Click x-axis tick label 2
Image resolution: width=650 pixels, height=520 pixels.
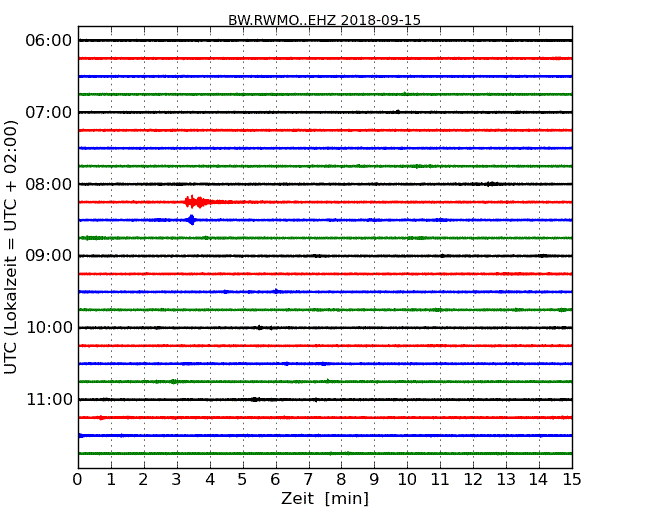coord(143,480)
